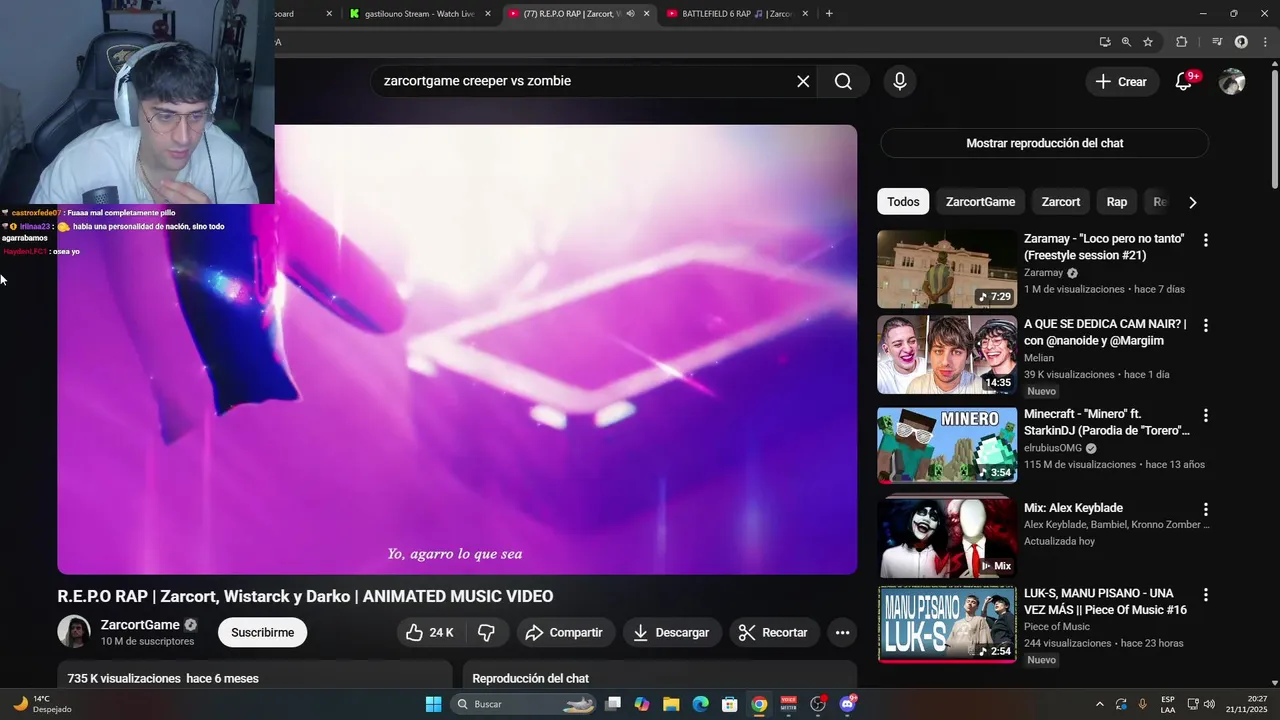Image resolution: width=1280 pixels, height=720 pixels.
Task: Open Copilot from taskbar
Action: 642,704
